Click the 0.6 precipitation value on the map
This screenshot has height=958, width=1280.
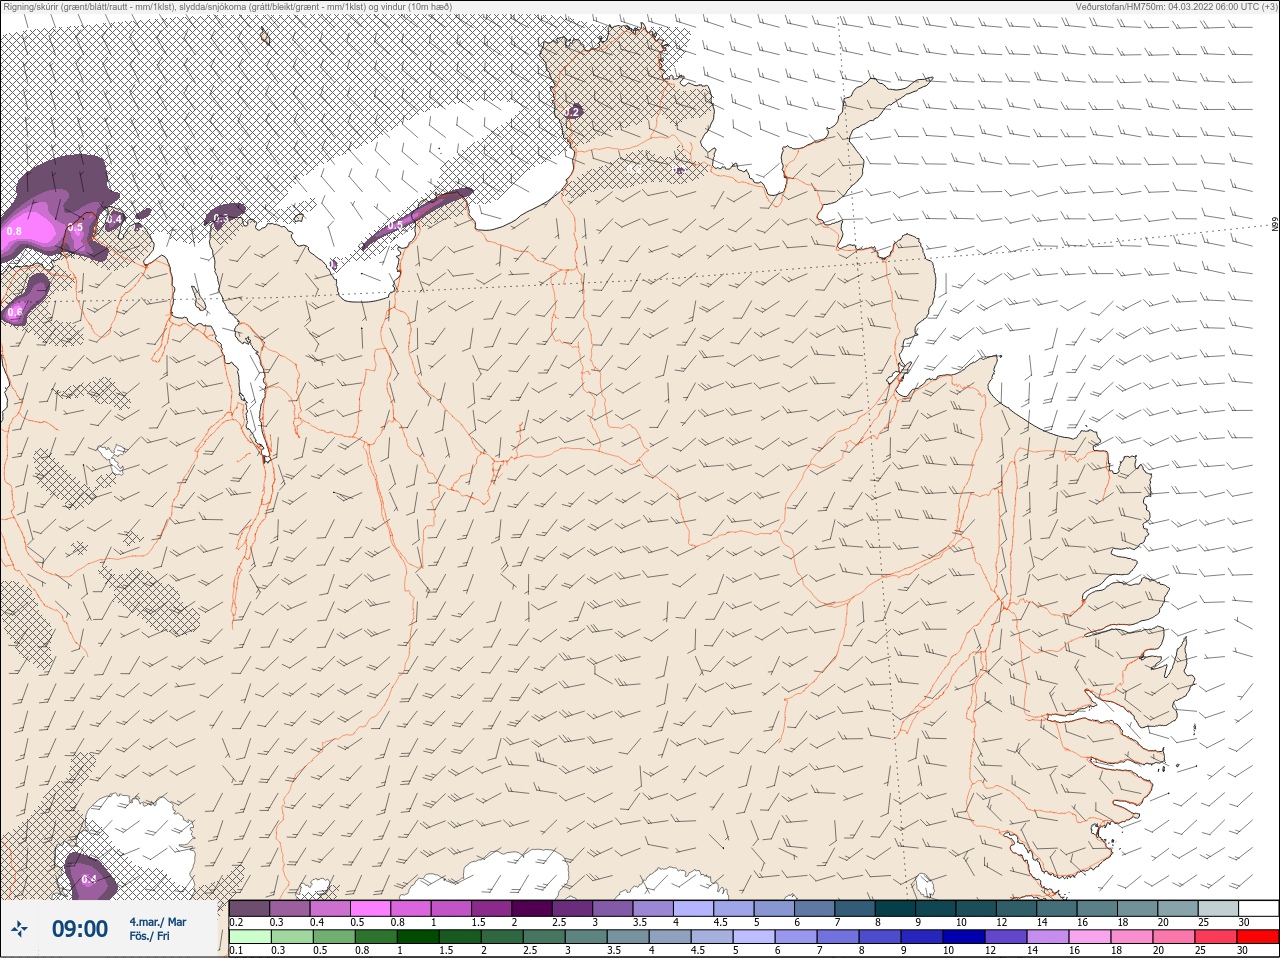pos(14,312)
